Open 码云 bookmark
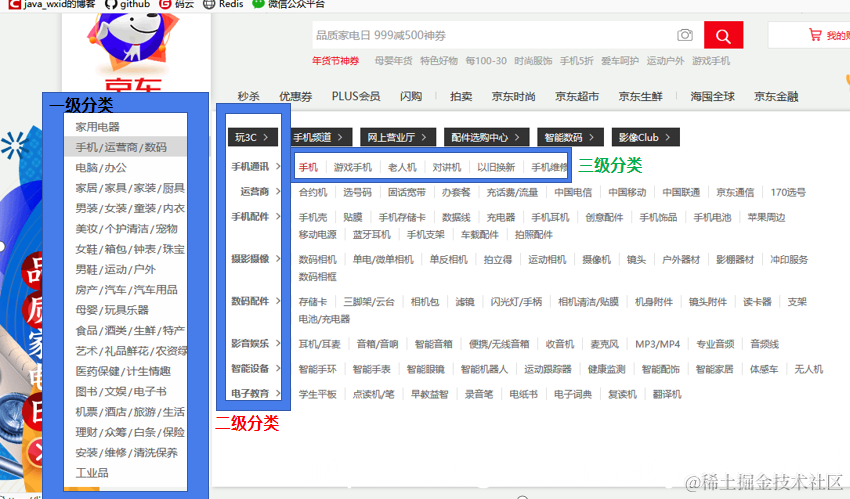This screenshot has width=850, height=499. click(x=177, y=4)
